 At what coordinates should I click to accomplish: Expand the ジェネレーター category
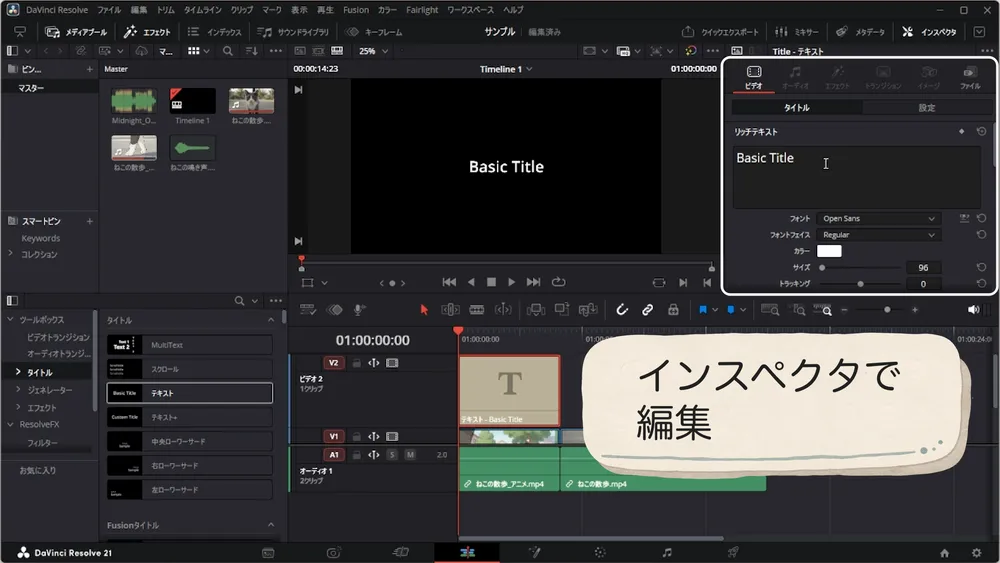pos(18,390)
